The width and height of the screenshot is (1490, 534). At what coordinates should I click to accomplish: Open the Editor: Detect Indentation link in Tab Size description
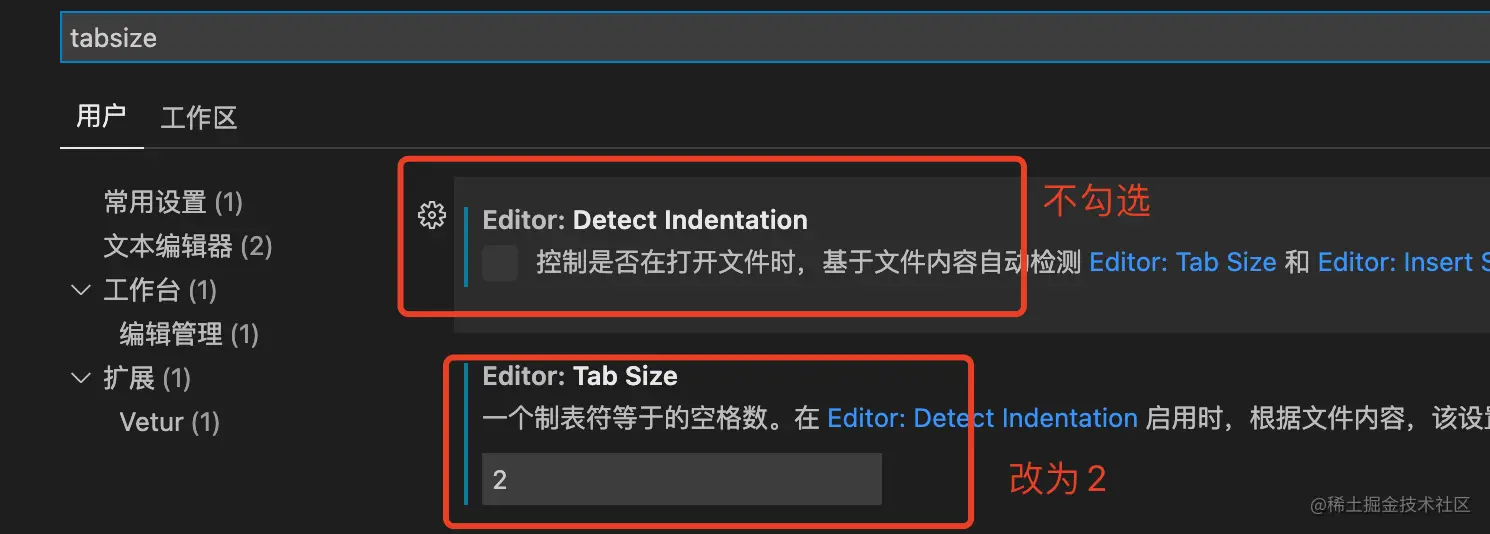pos(982,418)
